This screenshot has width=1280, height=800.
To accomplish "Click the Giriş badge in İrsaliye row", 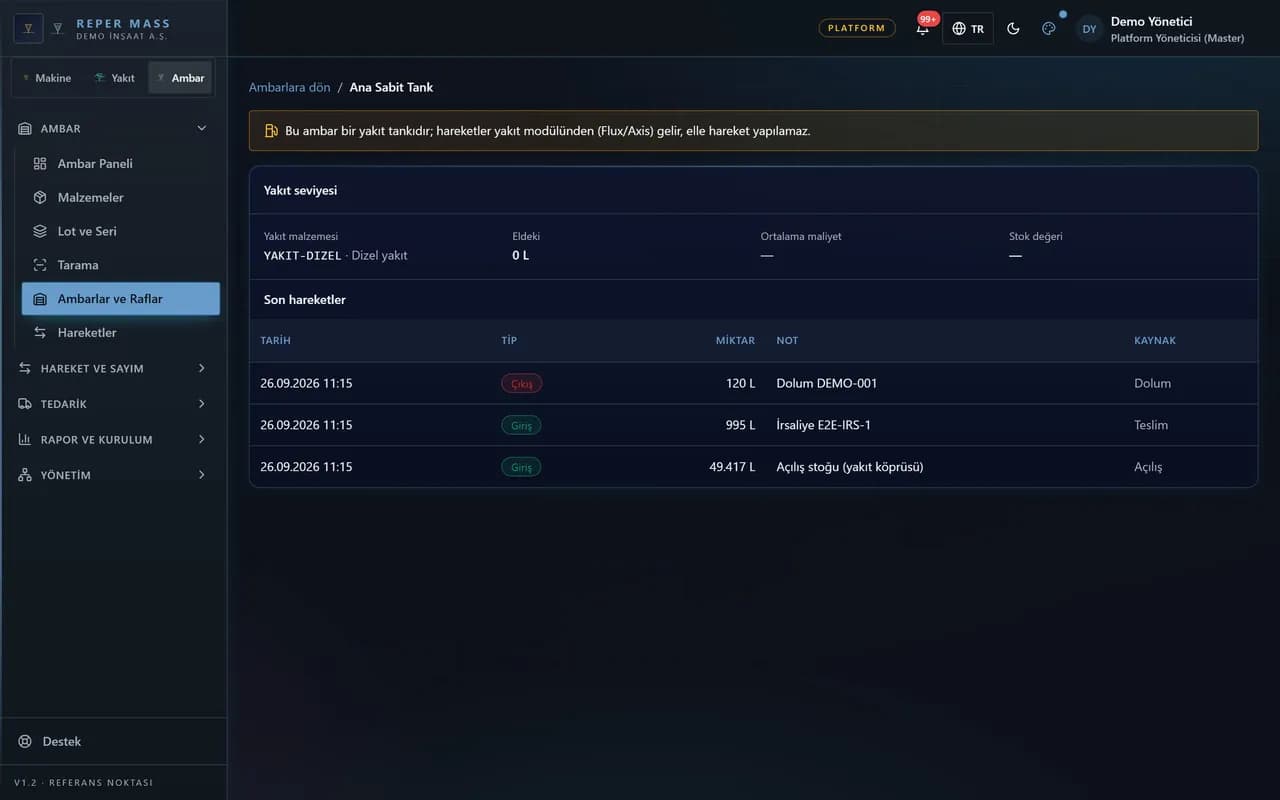I will [x=521, y=426].
